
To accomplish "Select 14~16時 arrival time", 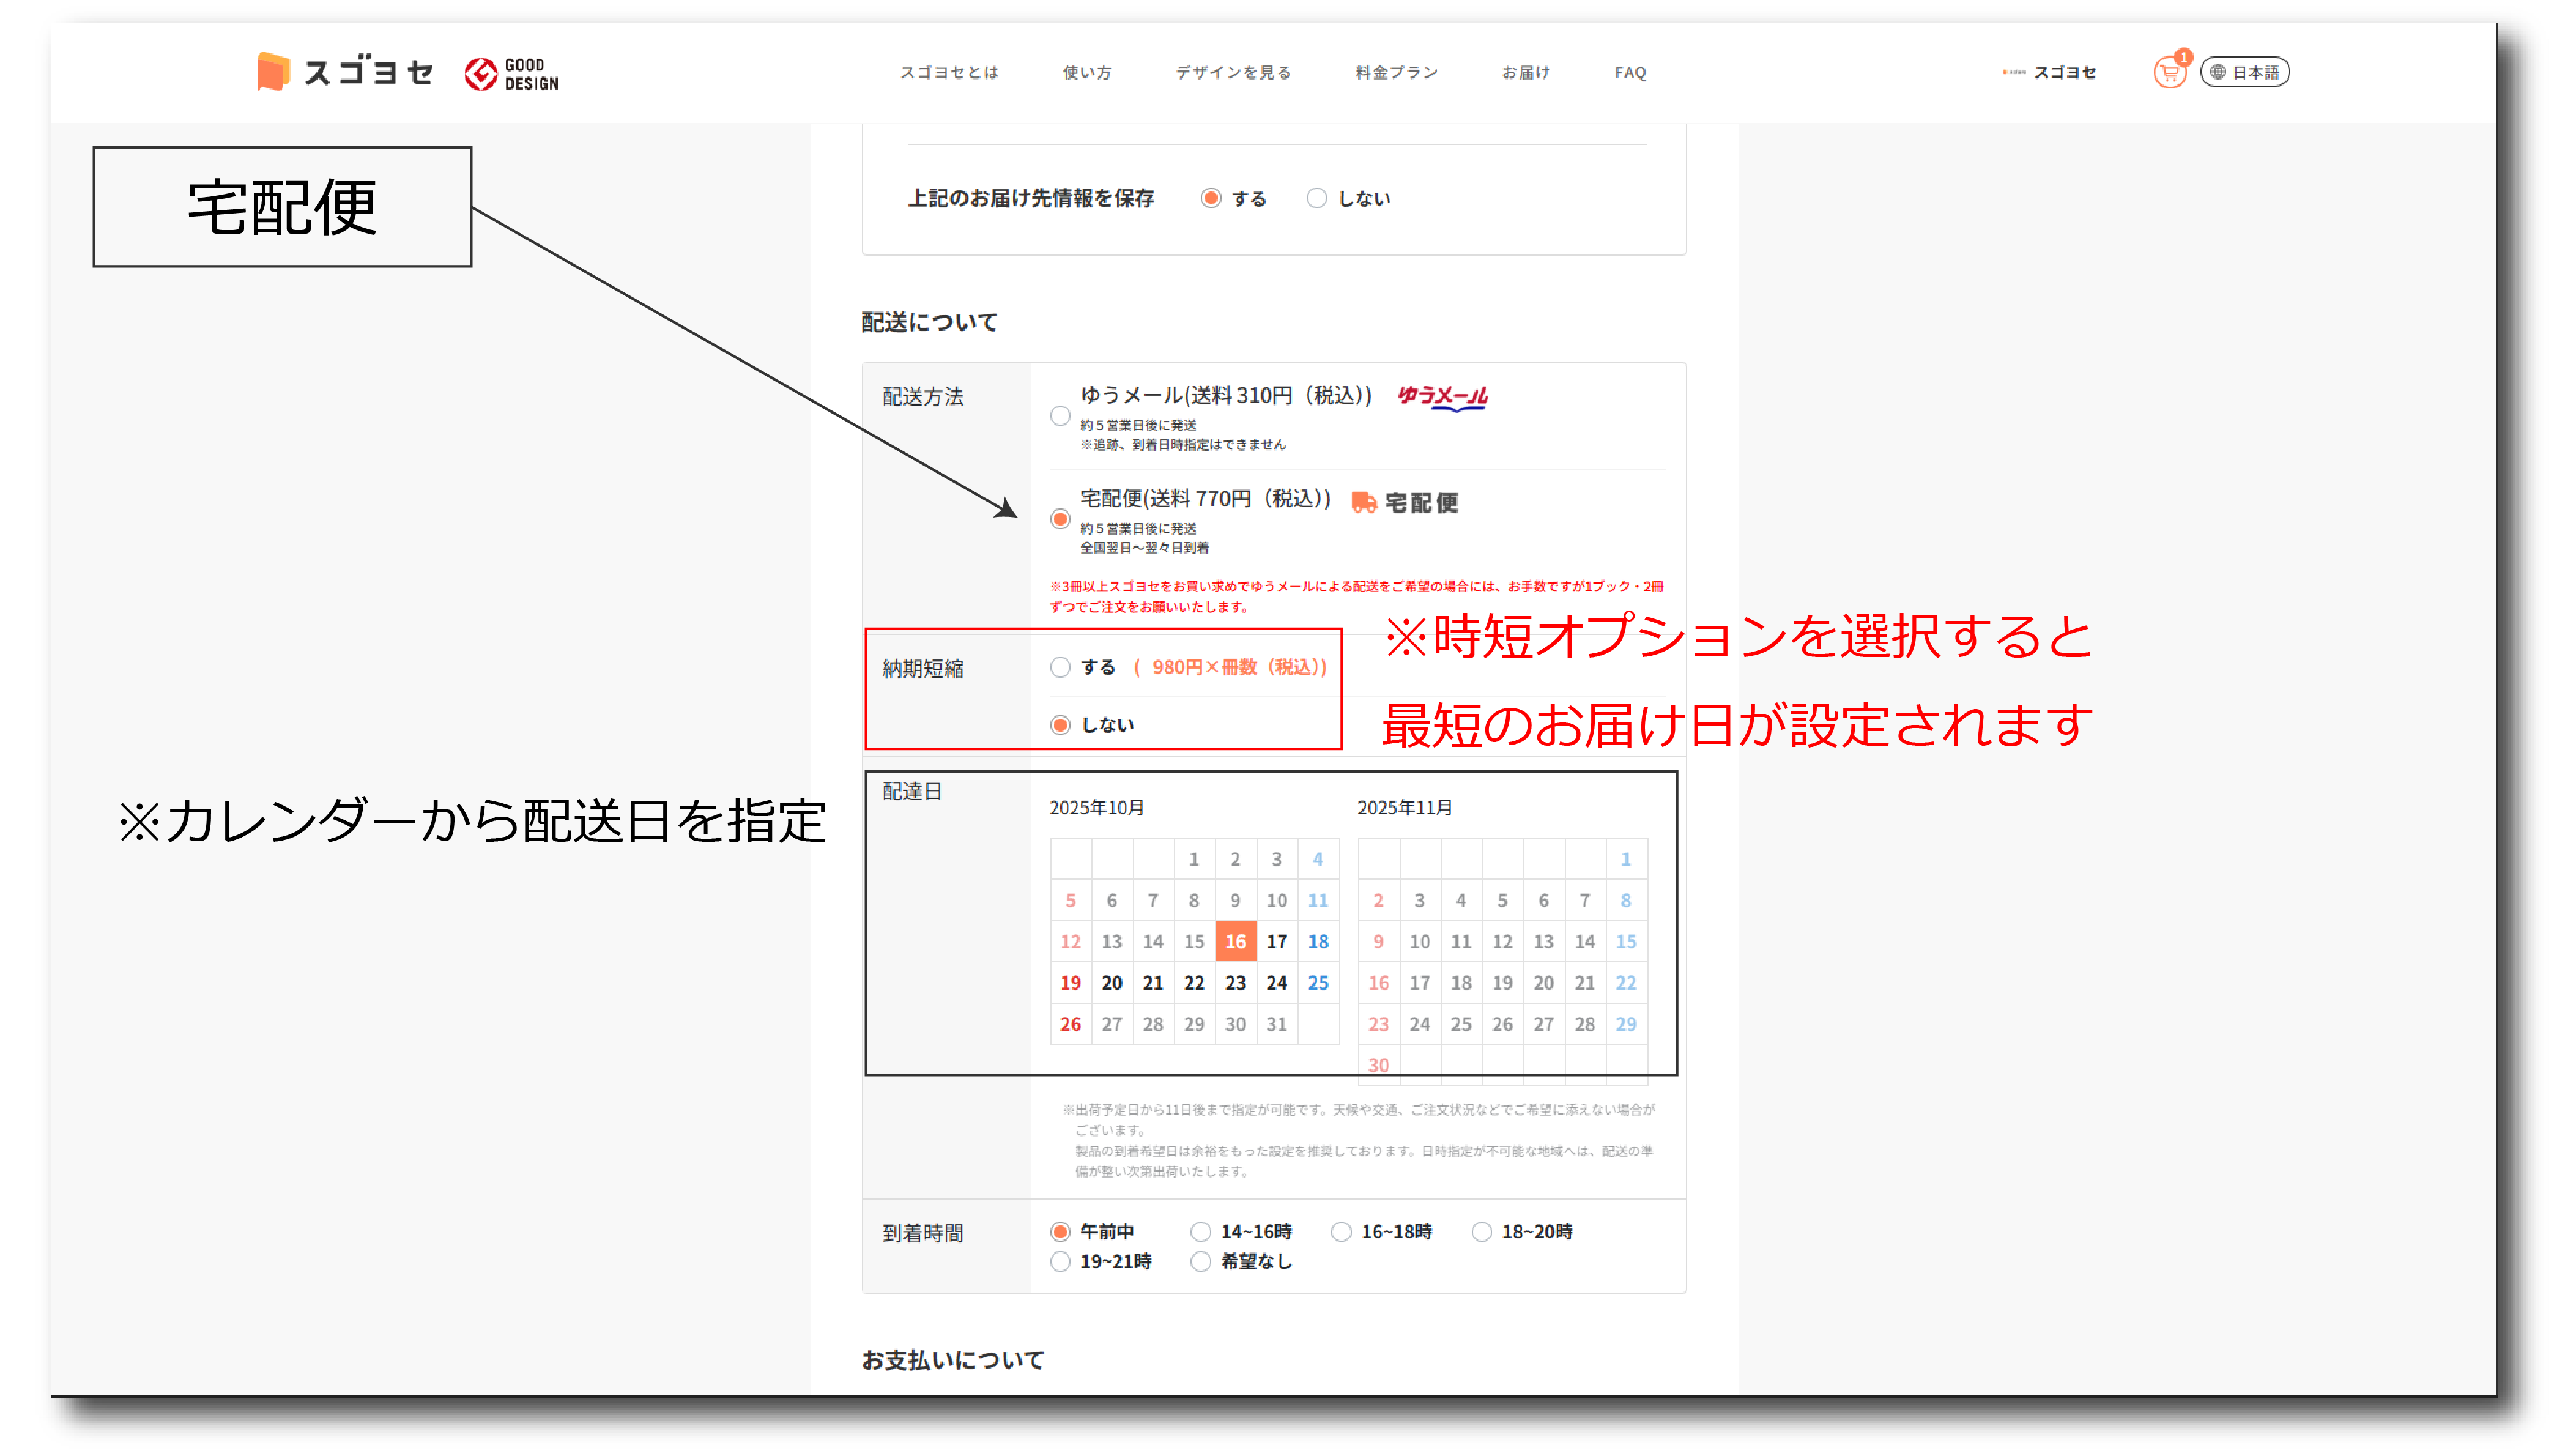I will point(1201,1232).
